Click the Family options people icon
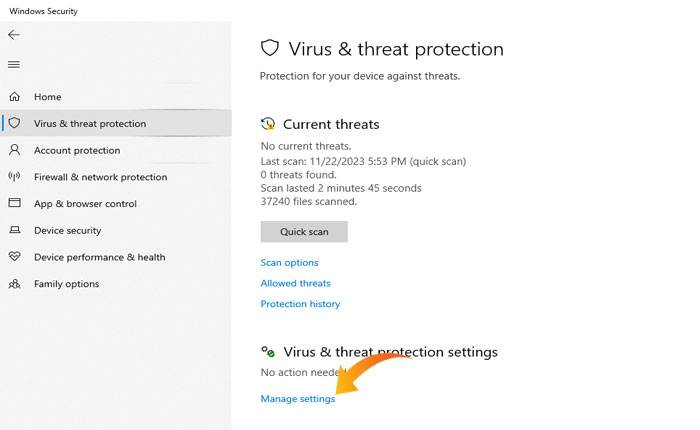 coord(15,284)
